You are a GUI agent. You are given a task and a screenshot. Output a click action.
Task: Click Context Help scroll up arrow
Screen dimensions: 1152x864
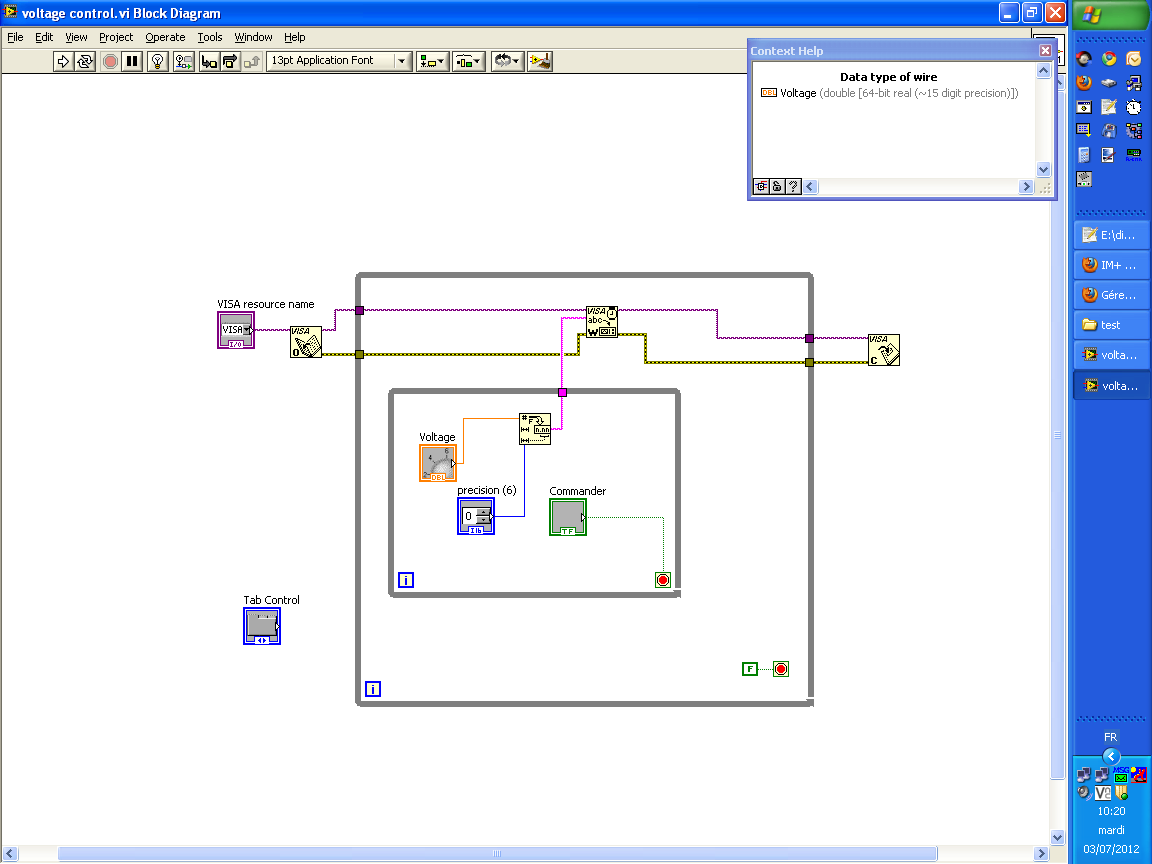(1043, 71)
